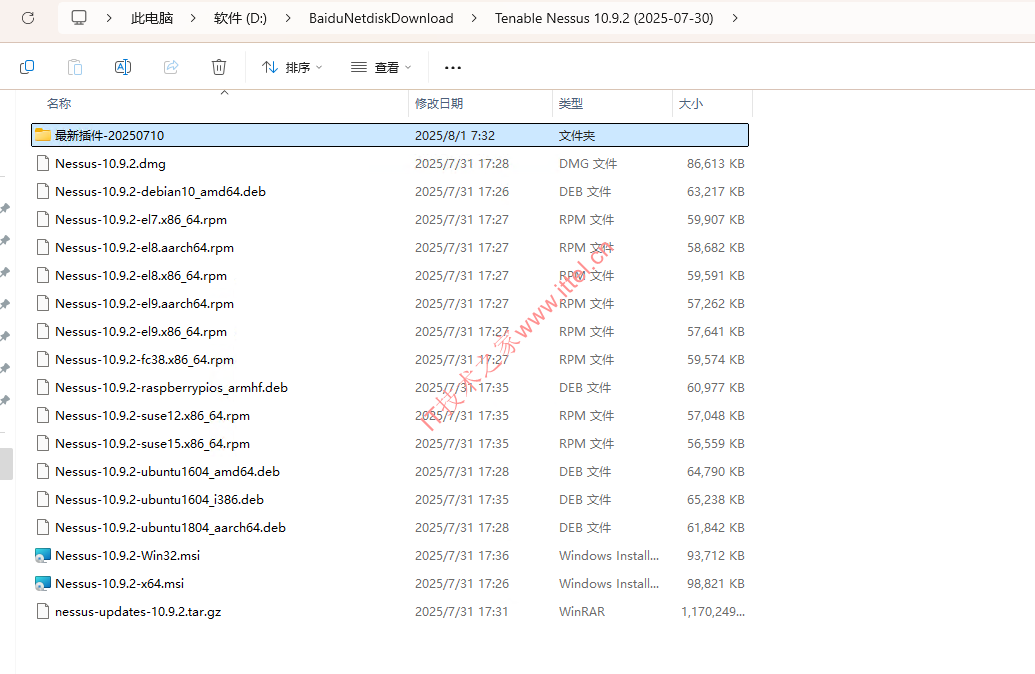Screen dimensions: 1035x674
Task: Click the date 2025/8/1 7:32
Action: 455,135
